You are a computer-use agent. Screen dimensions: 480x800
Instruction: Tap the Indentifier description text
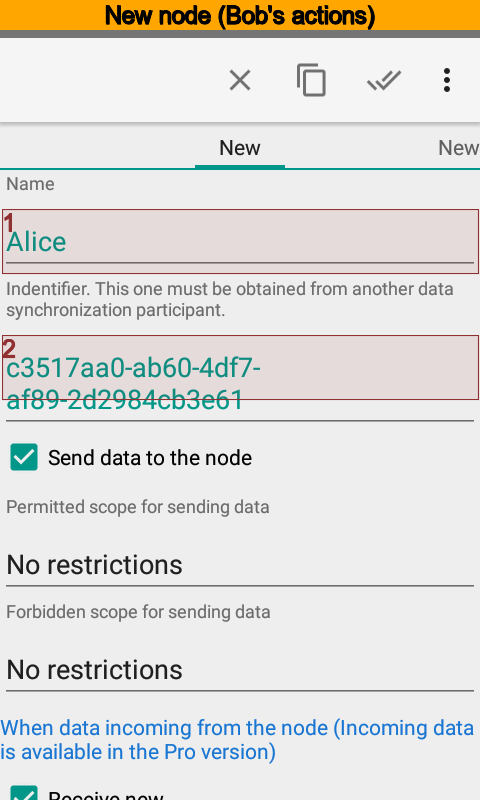(x=230, y=299)
